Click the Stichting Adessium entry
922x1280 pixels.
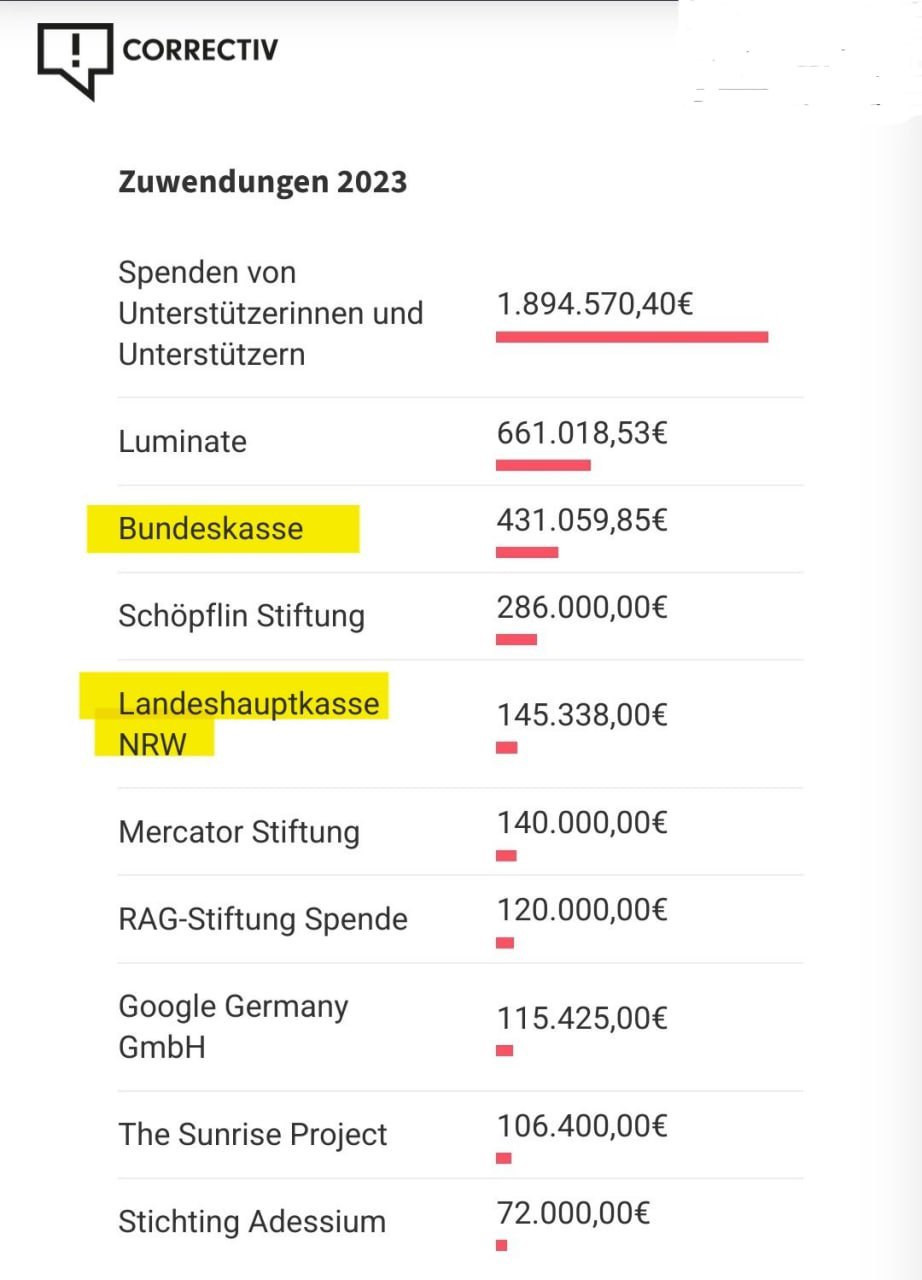(x=252, y=1221)
